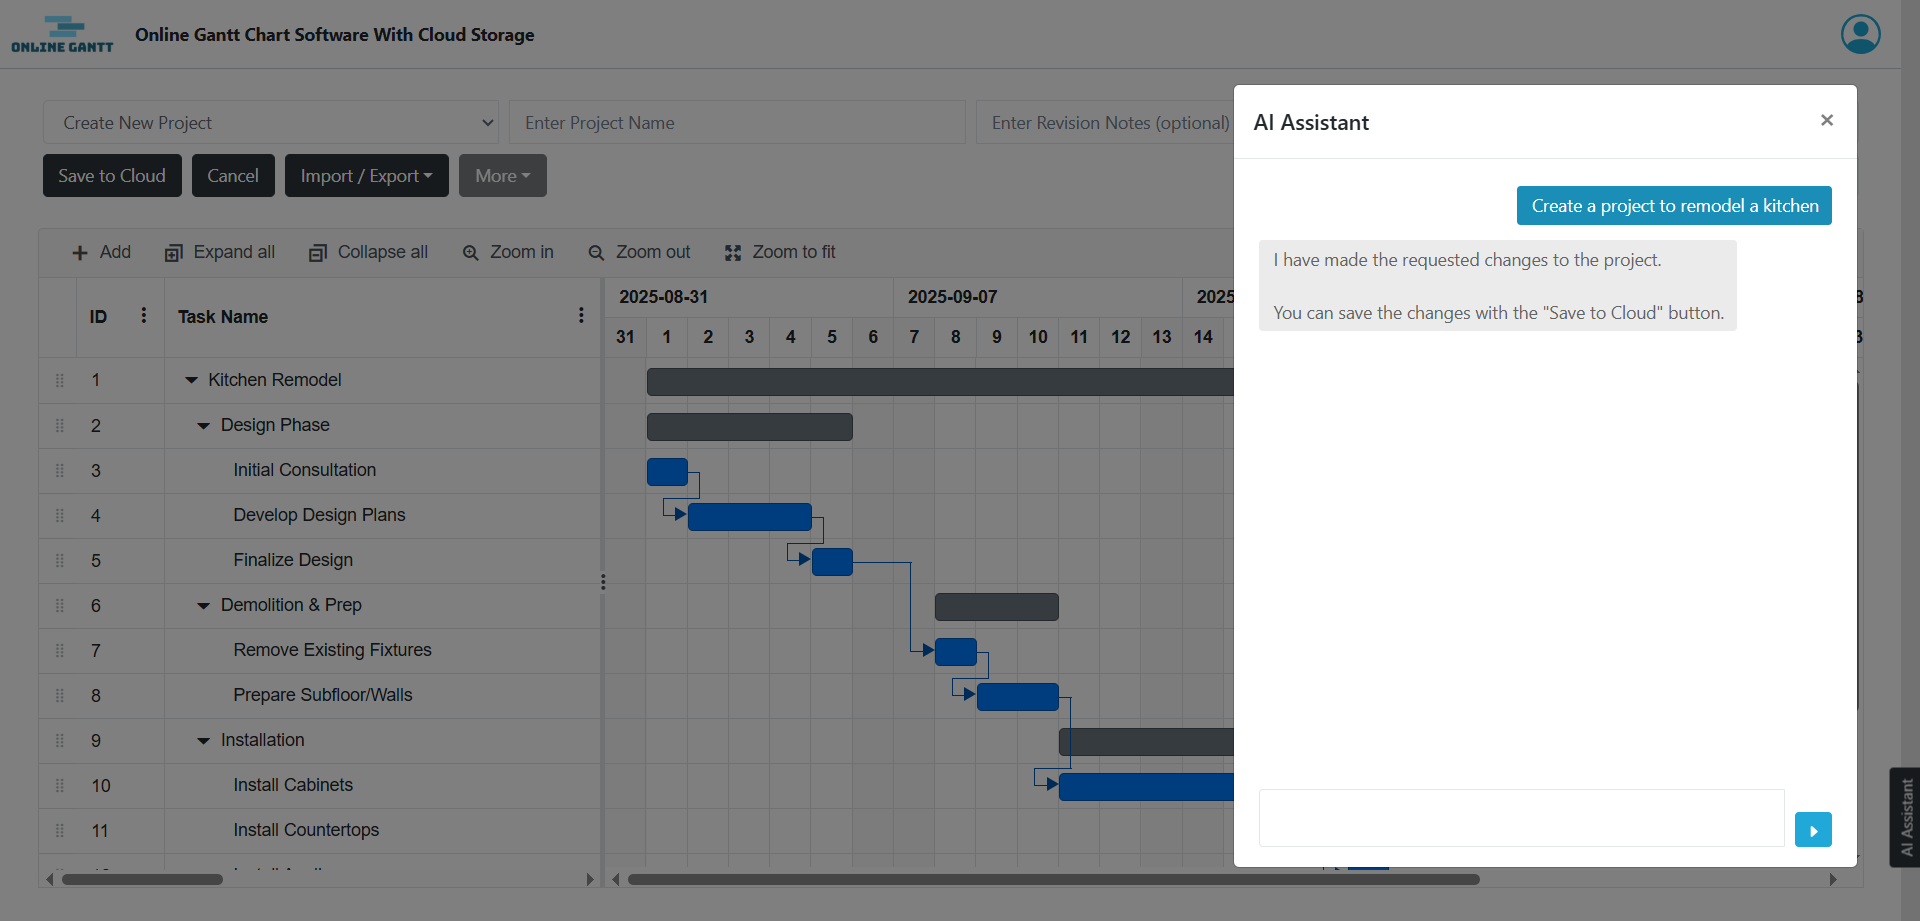Open the Create New Project dropdown
Viewport: 1920px width, 921px height.
click(271, 122)
